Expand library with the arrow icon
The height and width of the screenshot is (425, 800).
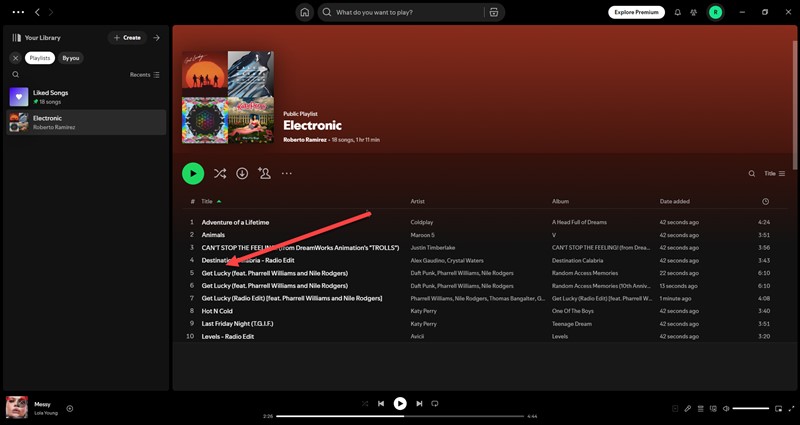click(x=157, y=38)
